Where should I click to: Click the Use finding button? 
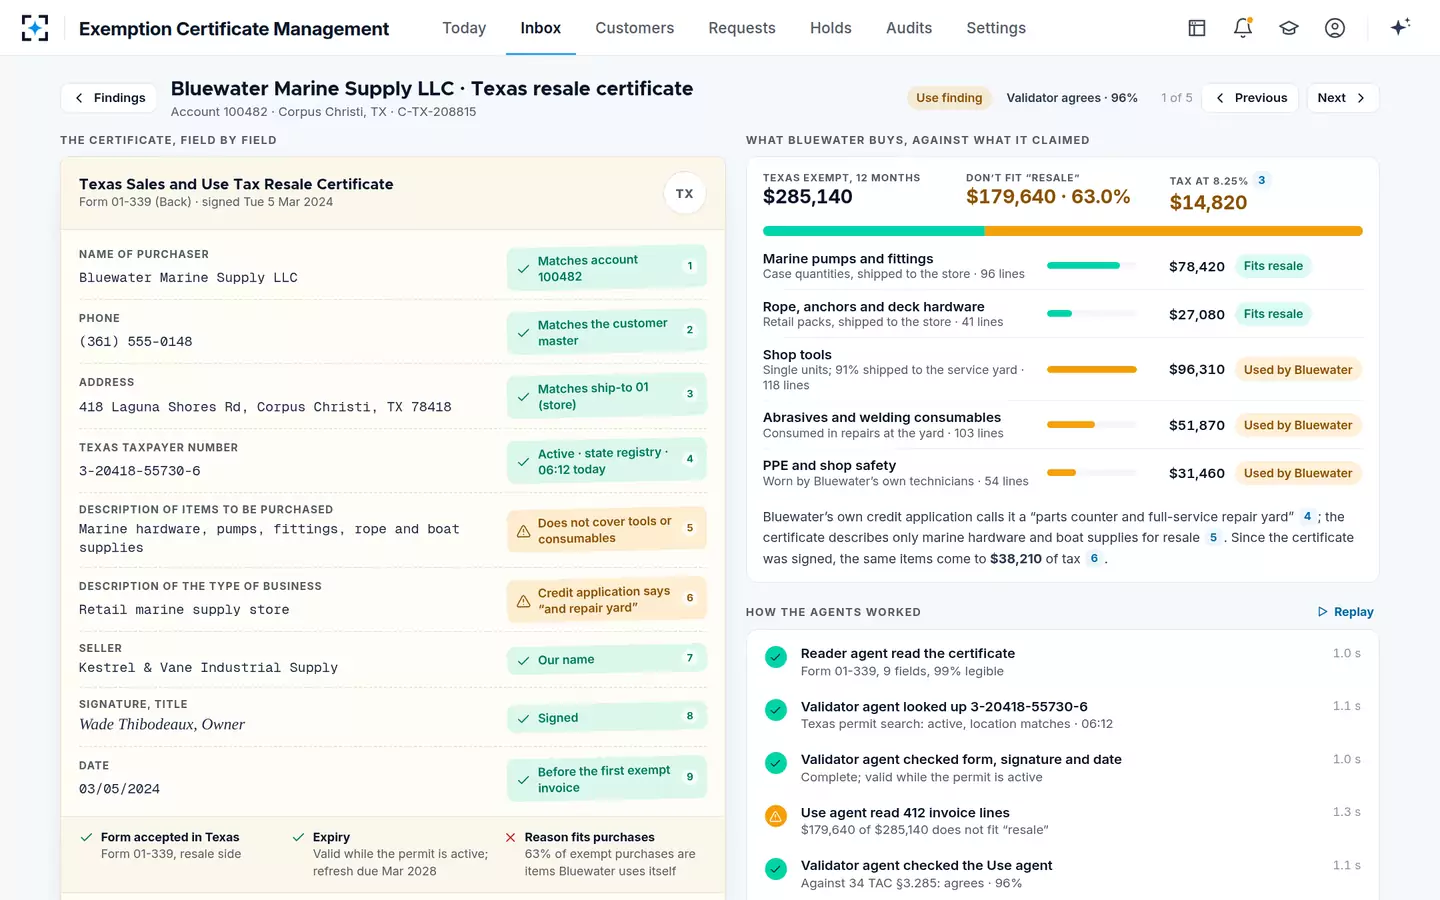(949, 98)
